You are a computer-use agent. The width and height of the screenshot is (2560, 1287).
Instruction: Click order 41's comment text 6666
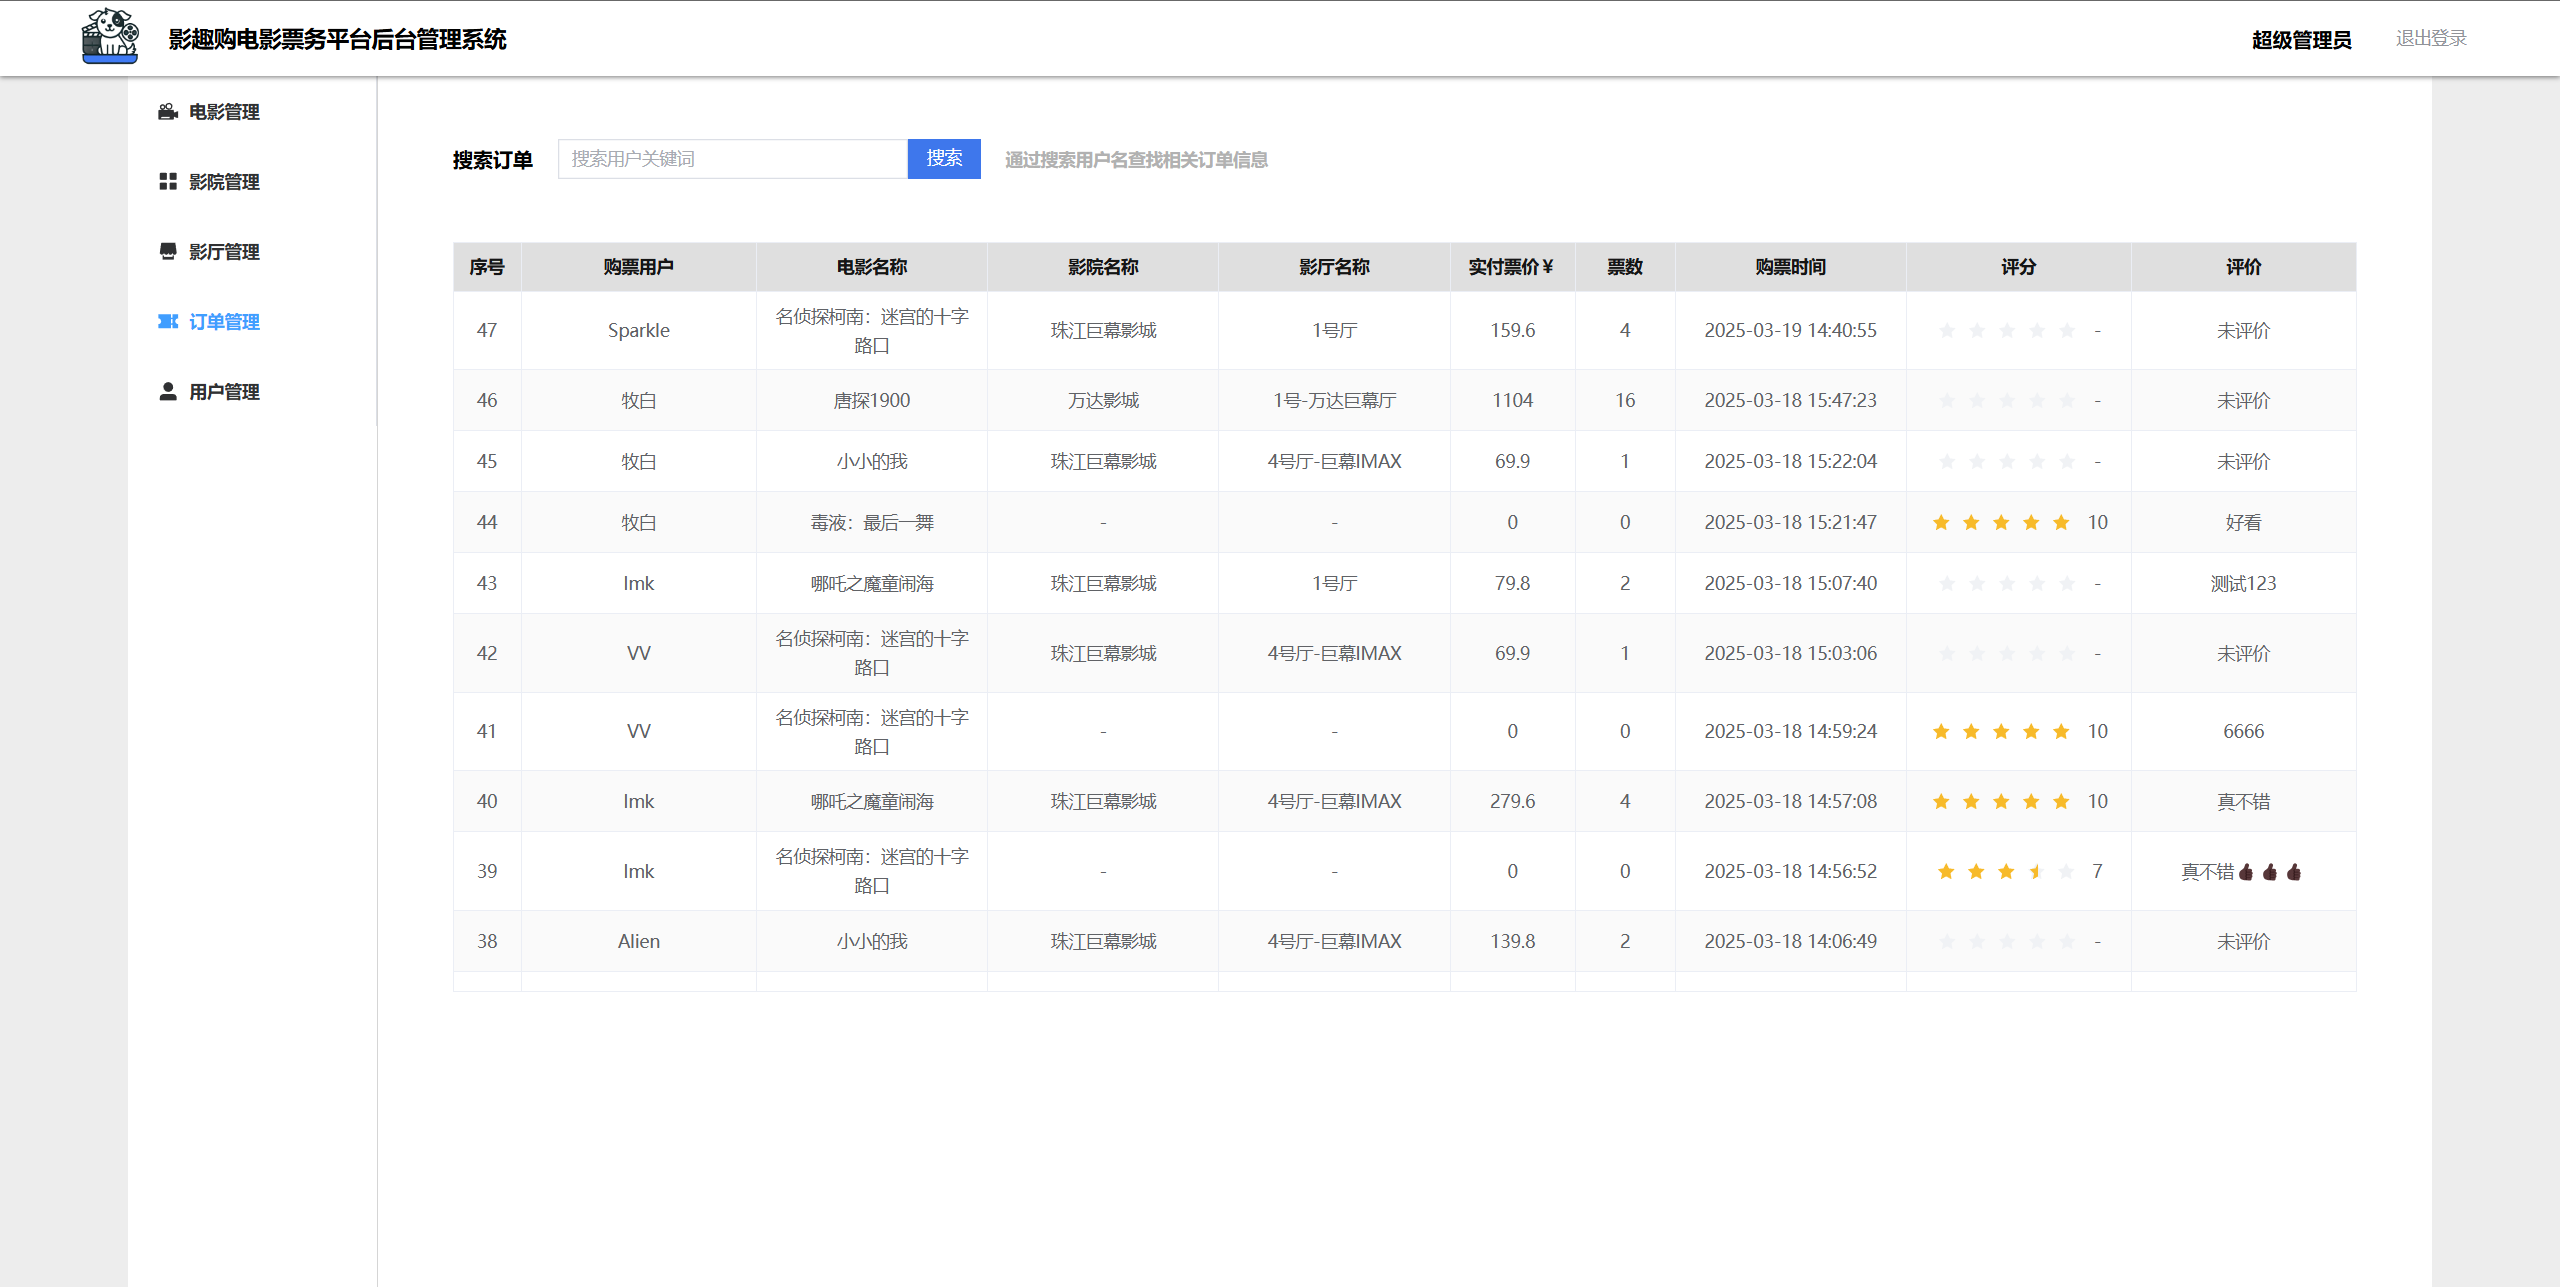pyautogui.click(x=2243, y=731)
